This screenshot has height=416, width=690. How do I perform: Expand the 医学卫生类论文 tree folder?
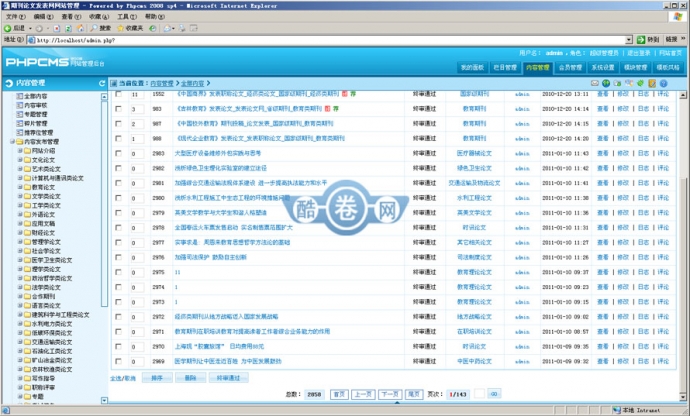point(20,260)
